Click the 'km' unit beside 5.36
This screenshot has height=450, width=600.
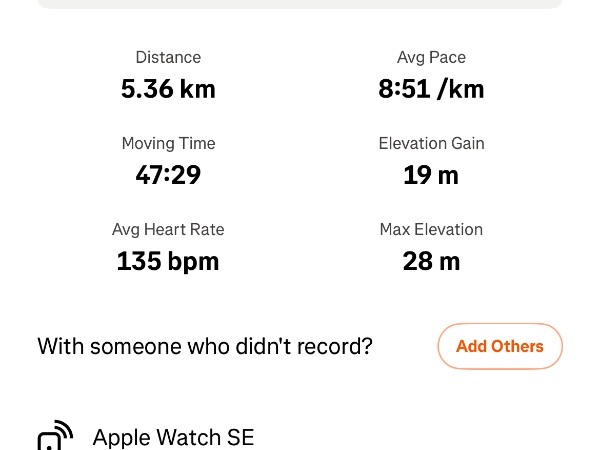point(197,89)
